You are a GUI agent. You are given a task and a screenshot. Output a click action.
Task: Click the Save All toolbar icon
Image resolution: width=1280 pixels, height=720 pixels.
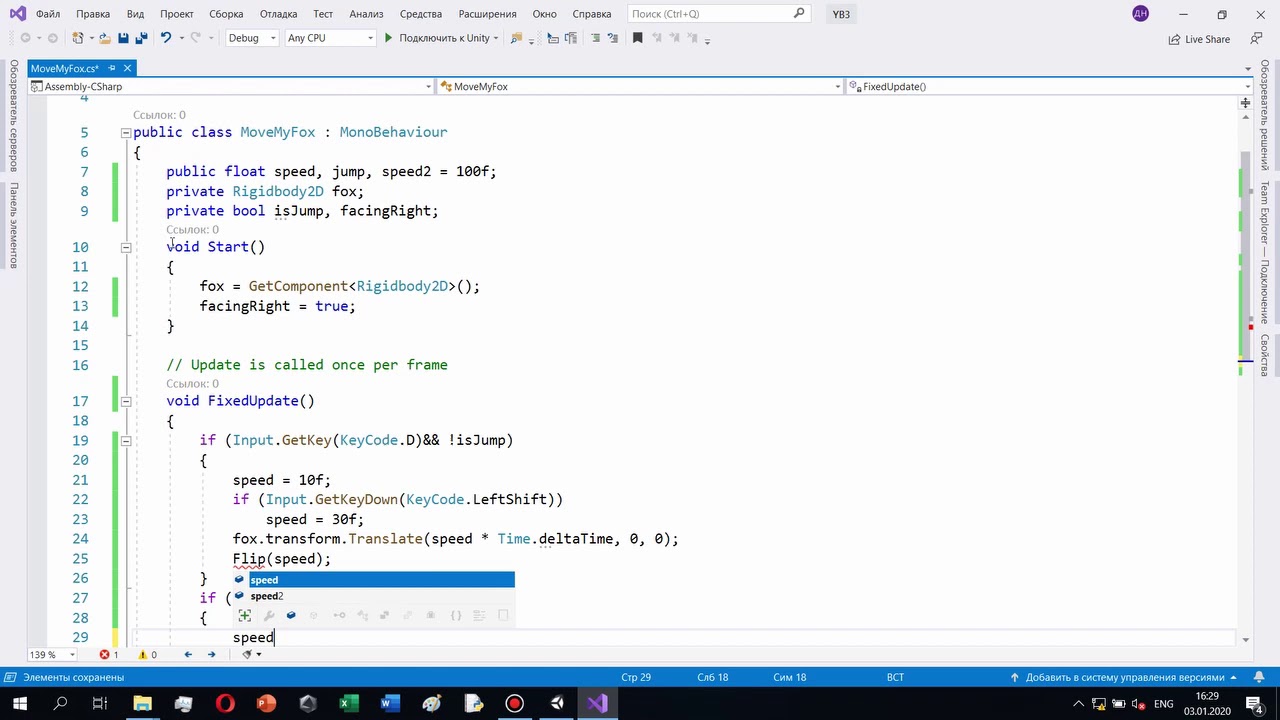141,38
